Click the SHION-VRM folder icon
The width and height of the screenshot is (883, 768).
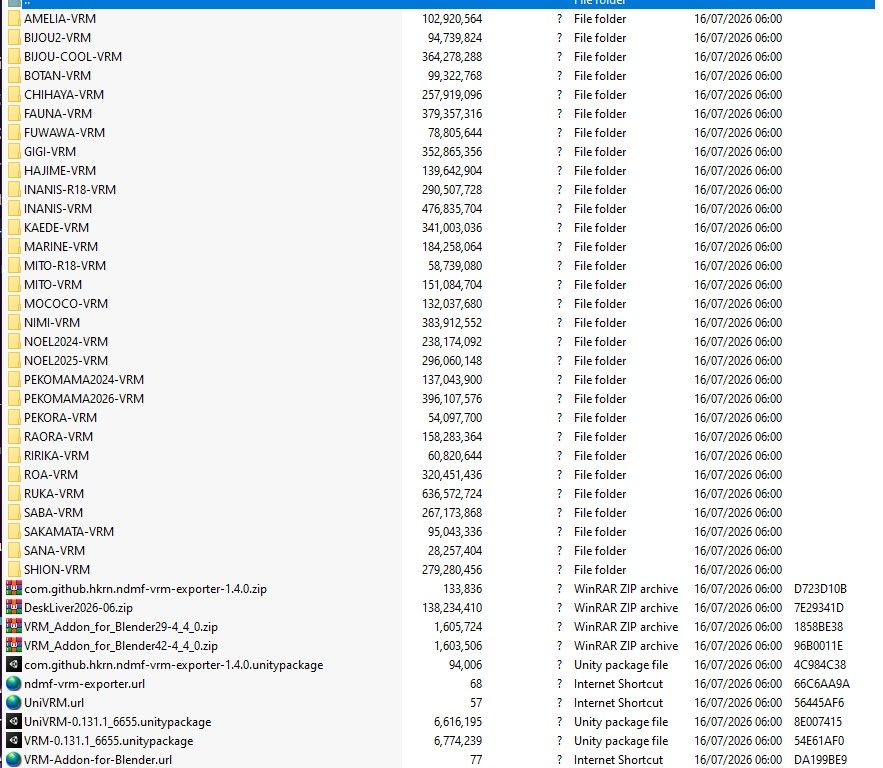14,570
